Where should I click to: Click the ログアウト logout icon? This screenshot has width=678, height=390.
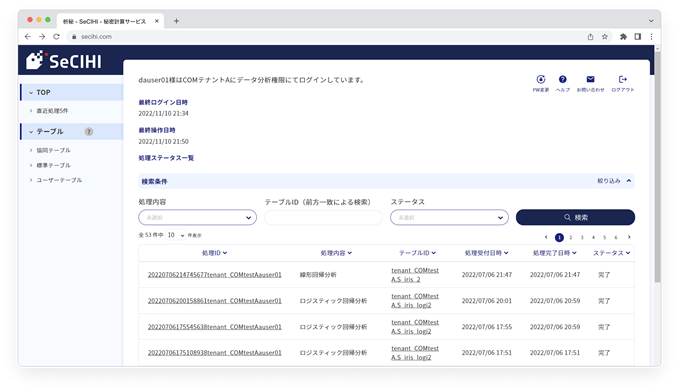click(623, 80)
